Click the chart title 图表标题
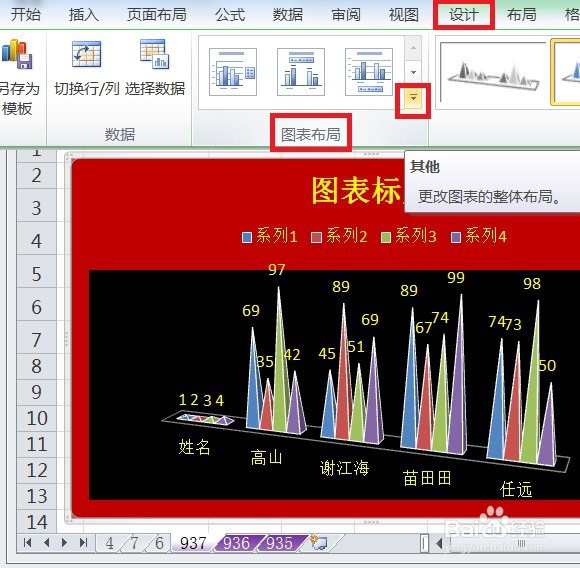Screen dimensions: 580x568 [357, 190]
